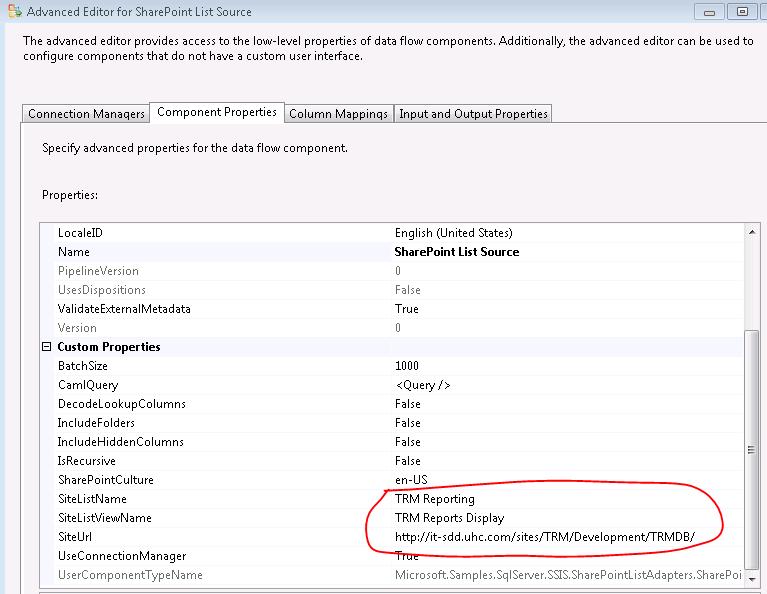Select the DecodeLookupColumns False value
The image size is (767, 594).
[408, 404]
